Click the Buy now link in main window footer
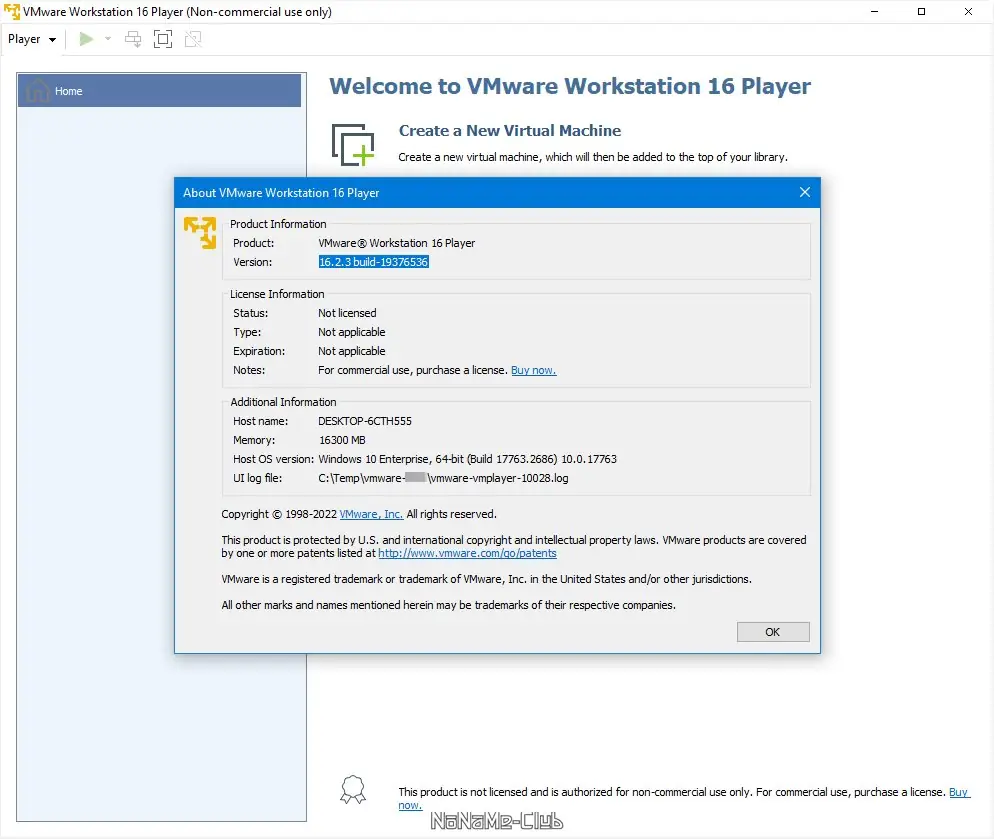The image size is (994, 839). (958, 792)
